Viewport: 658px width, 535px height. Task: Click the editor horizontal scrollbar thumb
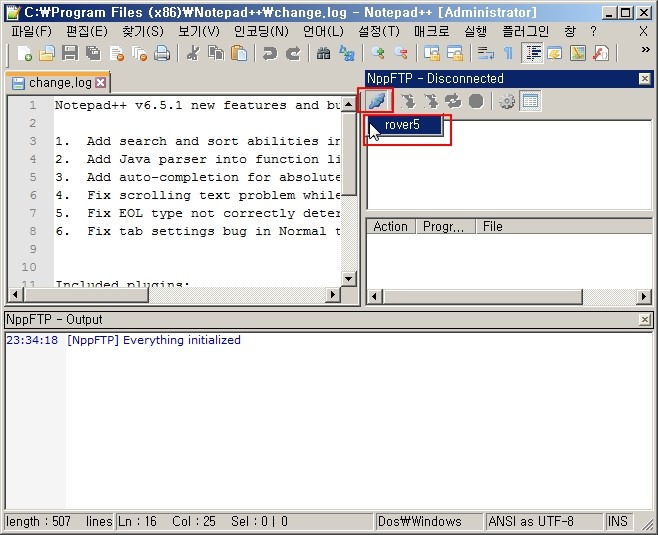tap(86, 294)
